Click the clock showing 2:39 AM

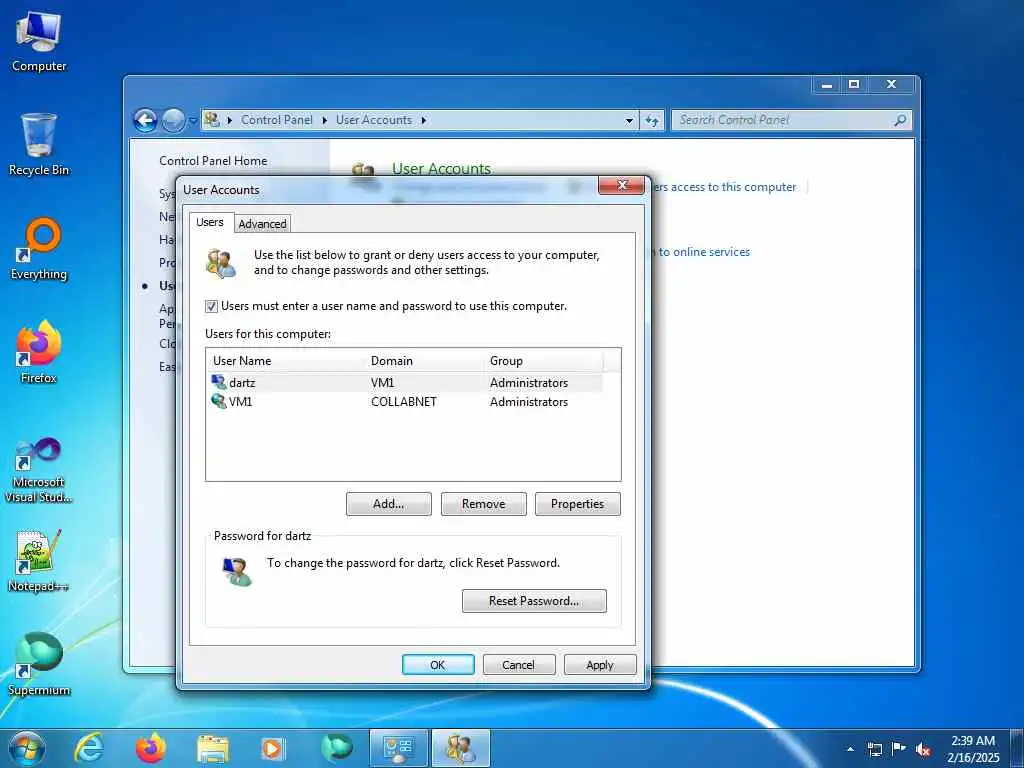973,748
